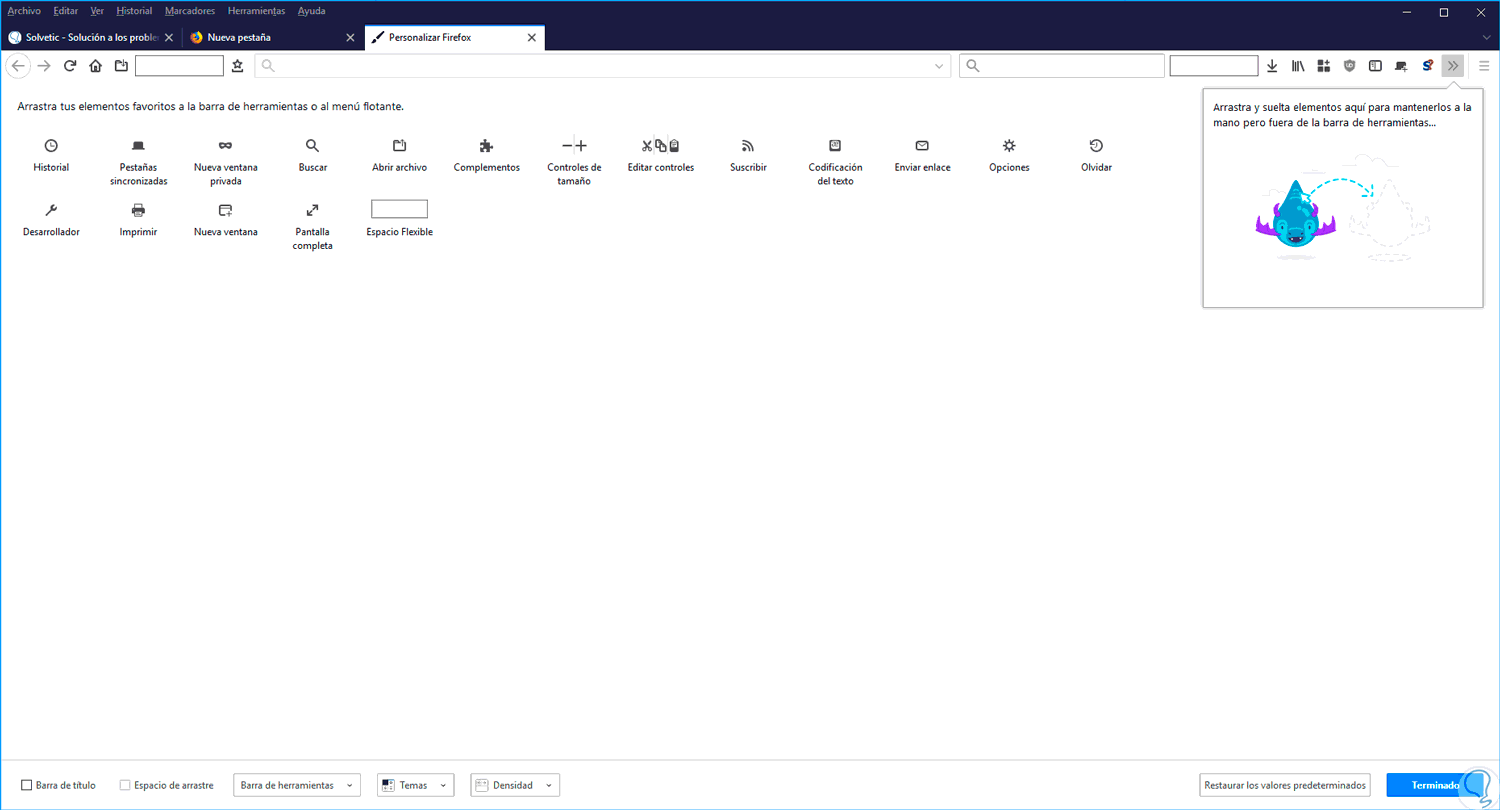Open the Marcadores menu
The width and height of the screenshot is (1500, 810).
[x=190, y=11]
